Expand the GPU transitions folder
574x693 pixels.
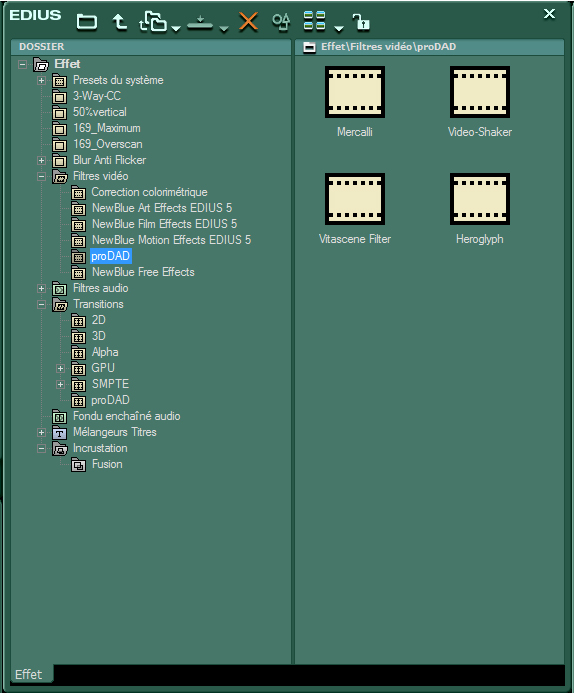(61, 369)
